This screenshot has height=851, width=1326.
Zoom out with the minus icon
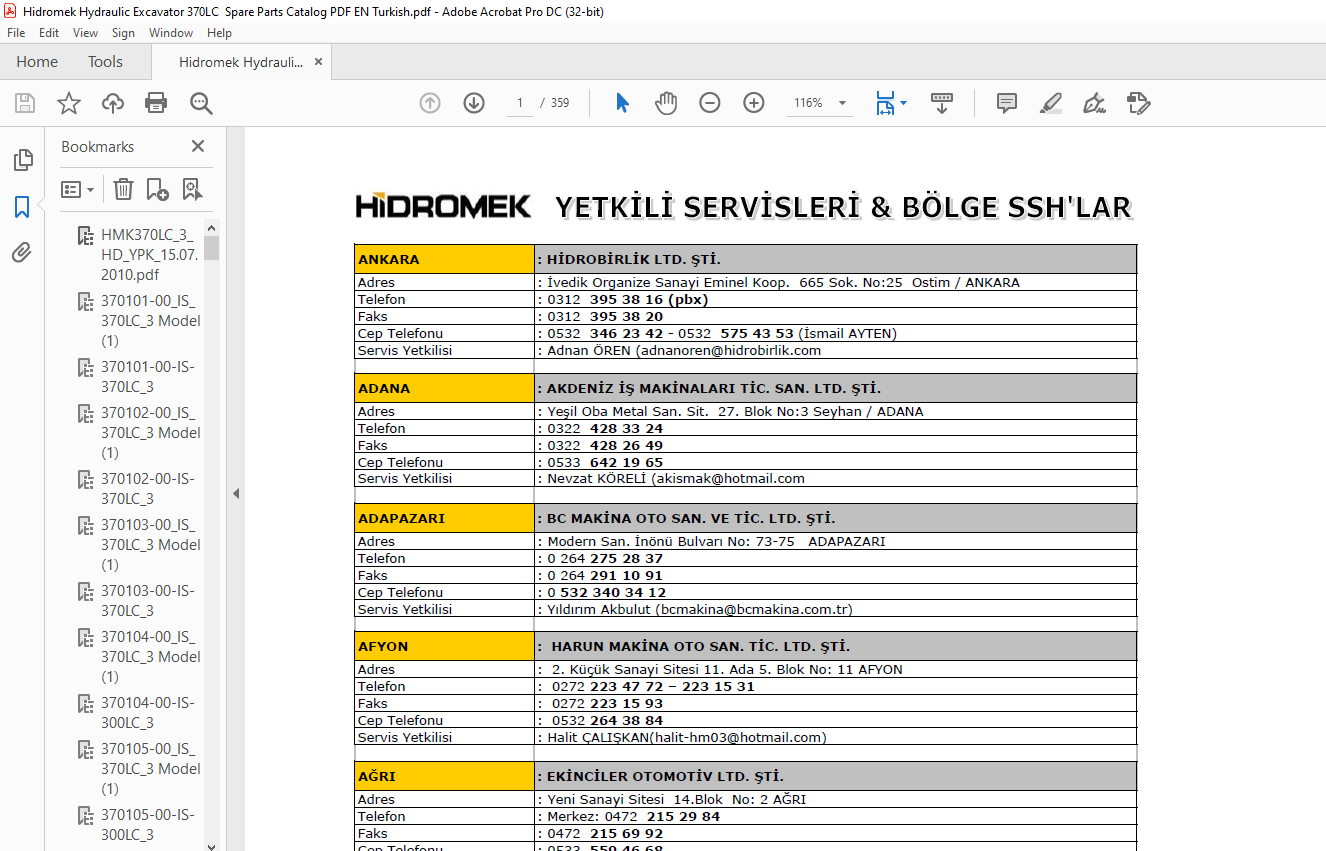pos(710,103)
